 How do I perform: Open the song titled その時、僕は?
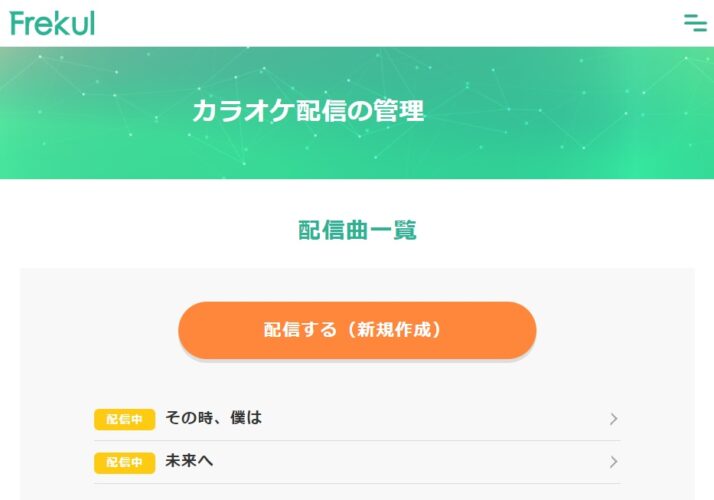point(214,418)
